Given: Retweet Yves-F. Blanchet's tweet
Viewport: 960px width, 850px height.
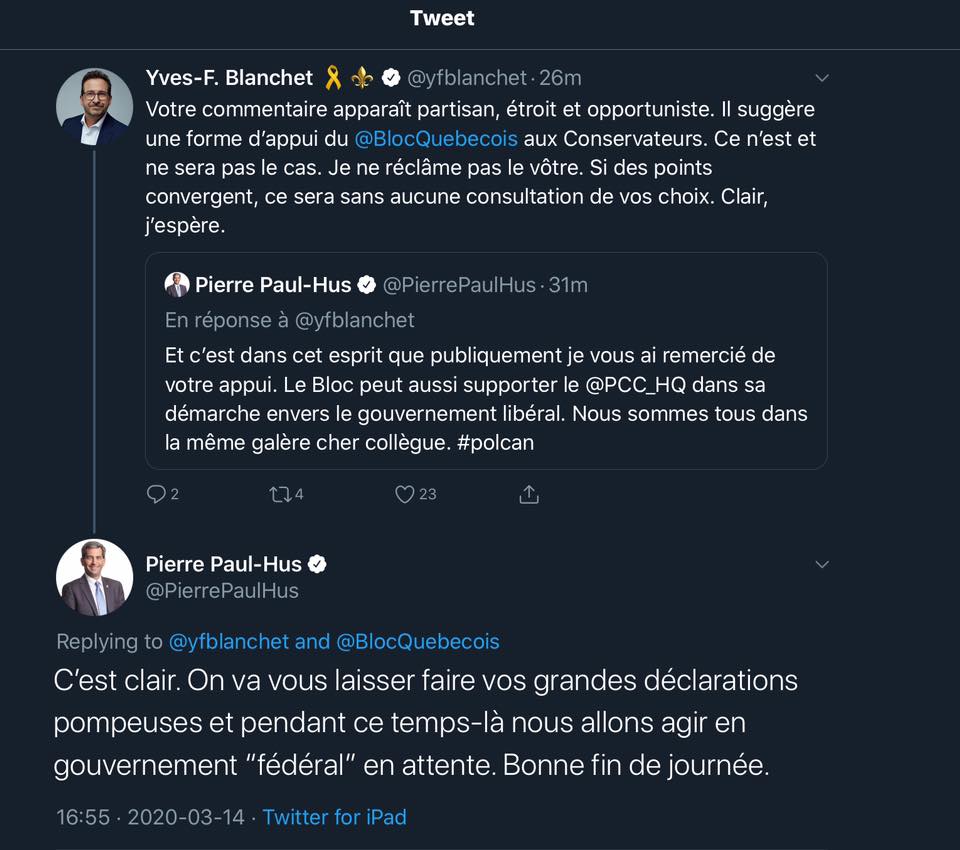Looking at the screenshot, I should coord(280,494).
